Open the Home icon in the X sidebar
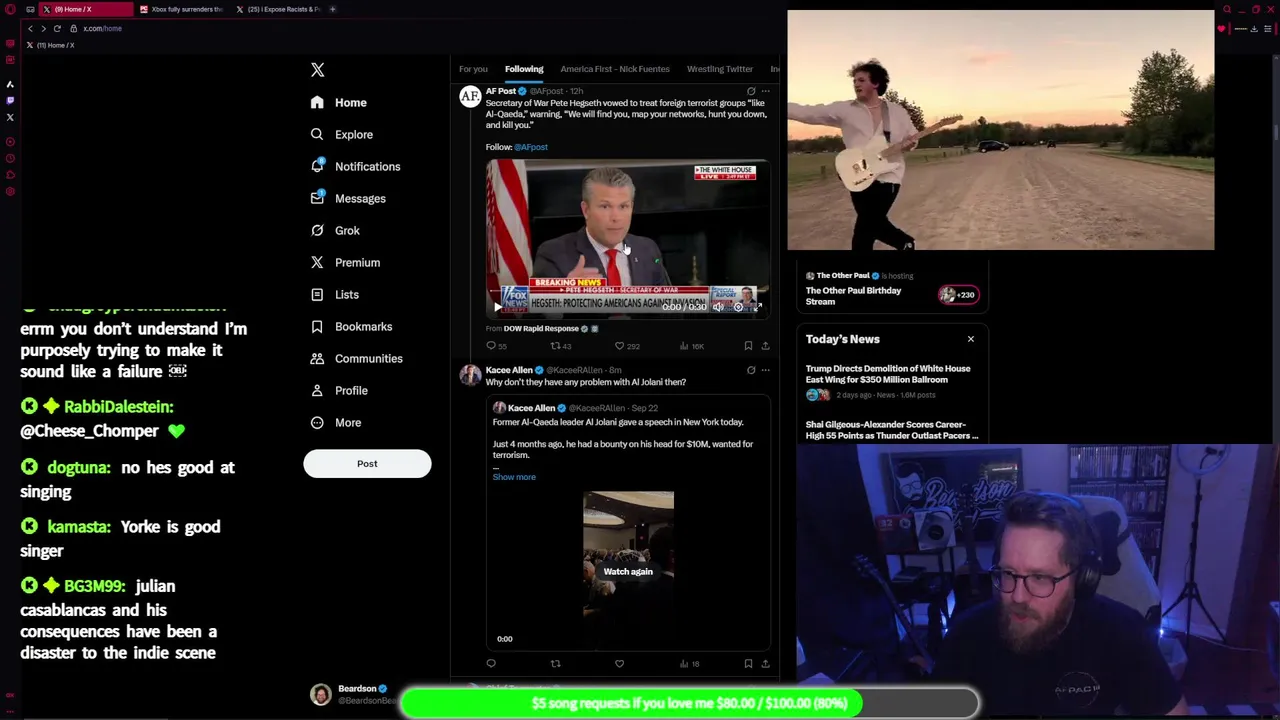This screenshot has height=720, width=1280. [317, 102]
